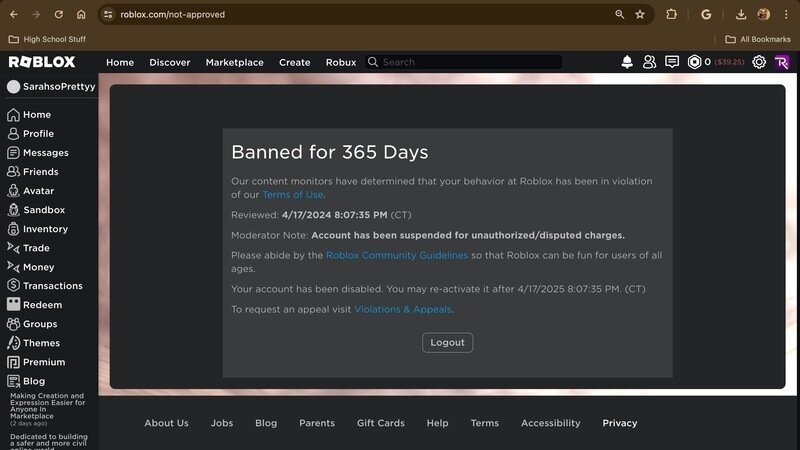Open Privacy footer link

click(x=620, y=423)
